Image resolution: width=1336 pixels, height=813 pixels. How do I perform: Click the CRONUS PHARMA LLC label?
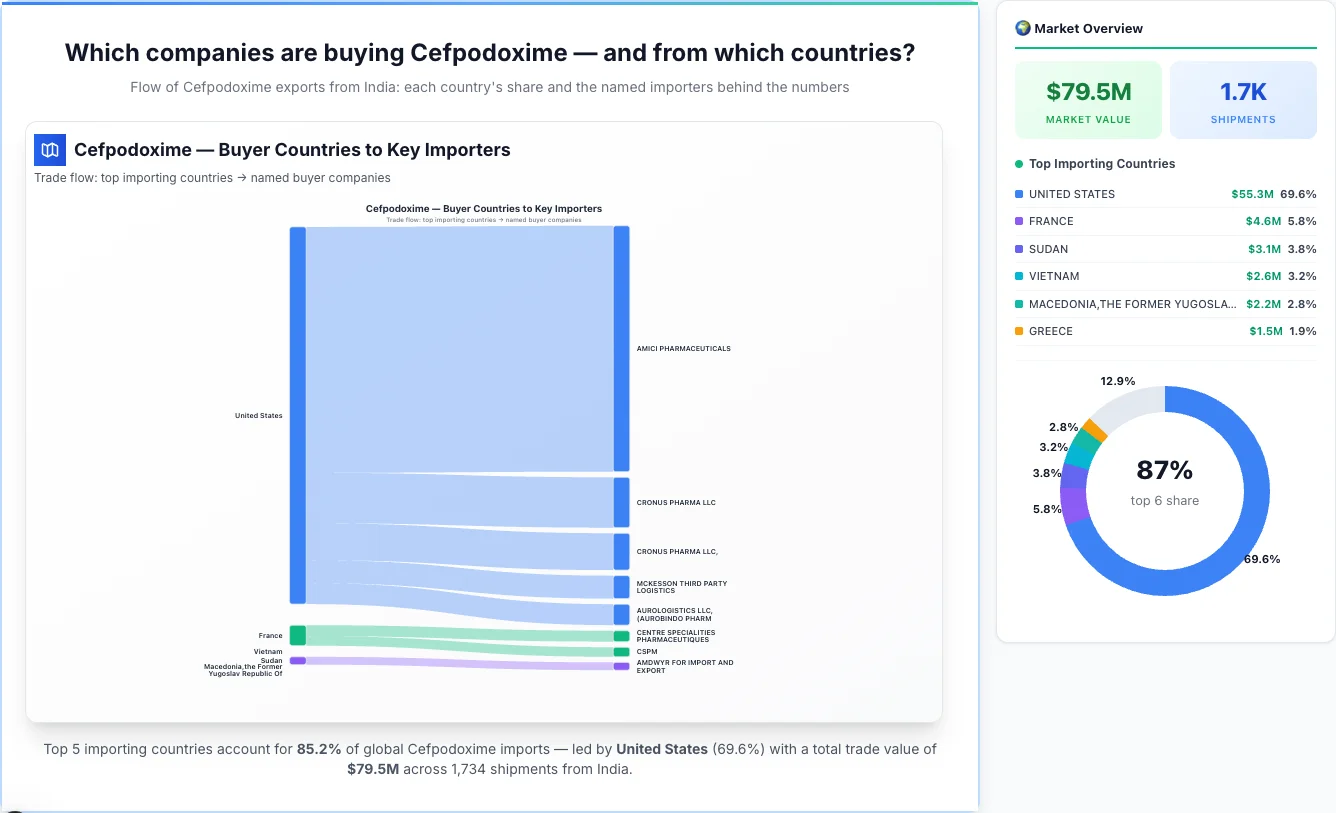point(676,503)
